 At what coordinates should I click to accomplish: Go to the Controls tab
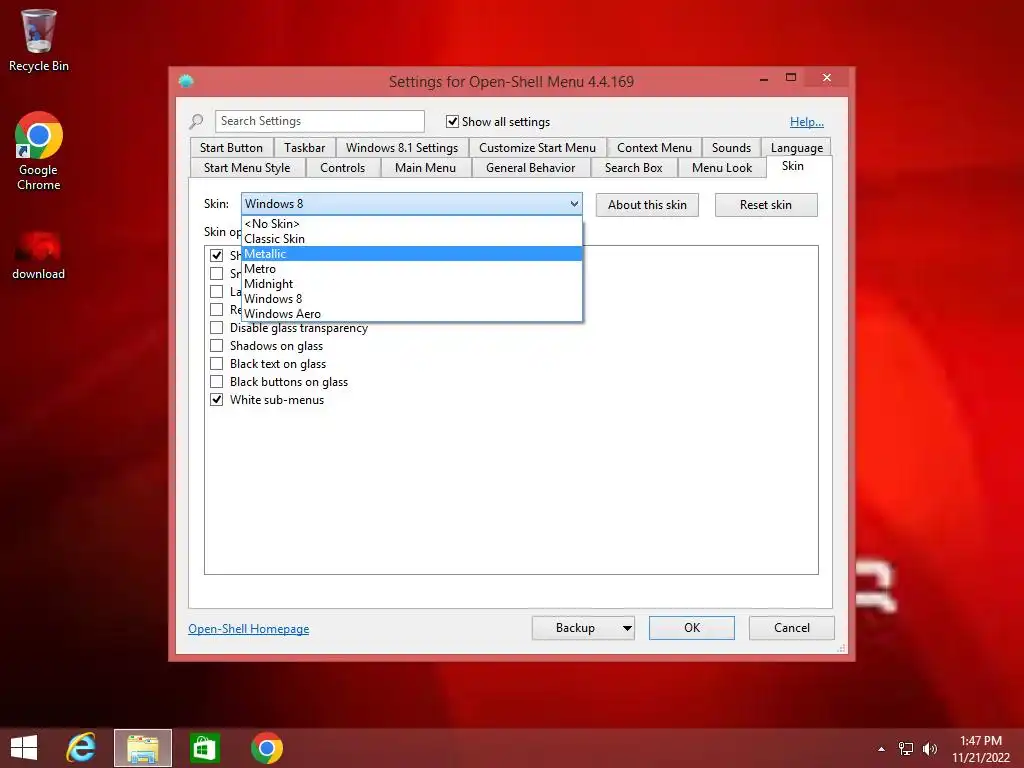pos(342,168)
